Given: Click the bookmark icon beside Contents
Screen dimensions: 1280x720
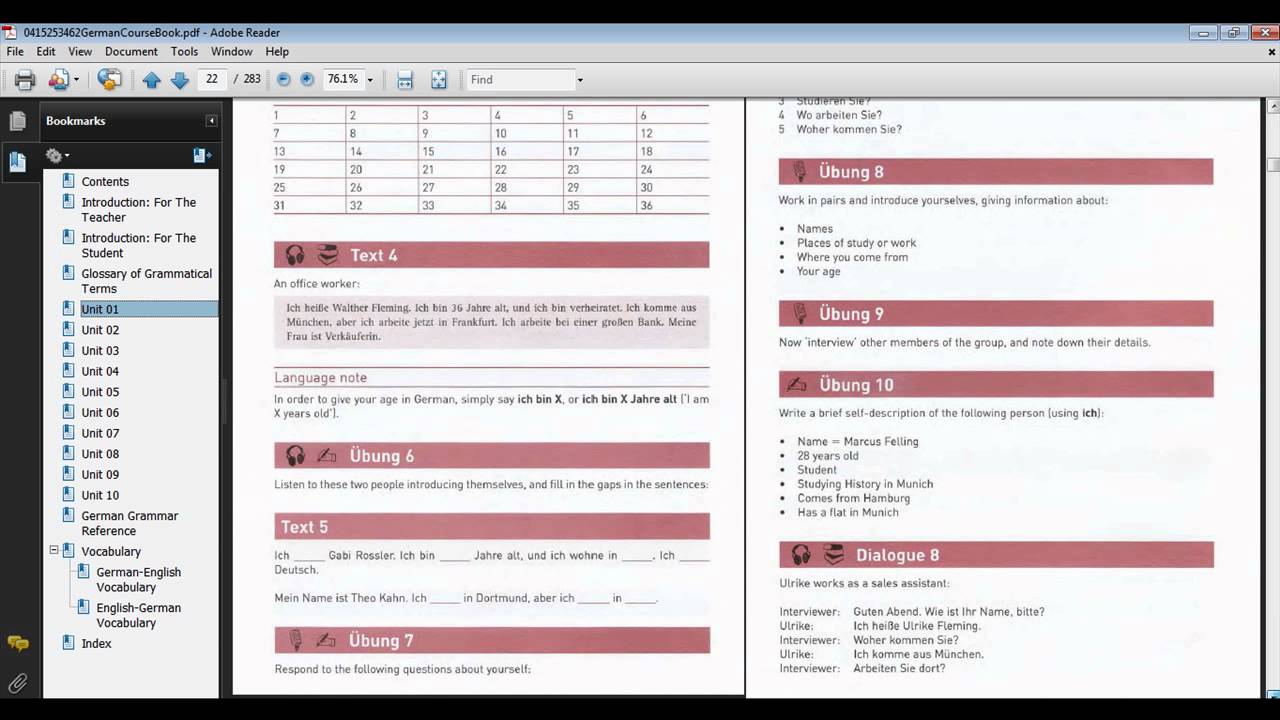Looking at the screenshot, I should (x=69, y=181).
